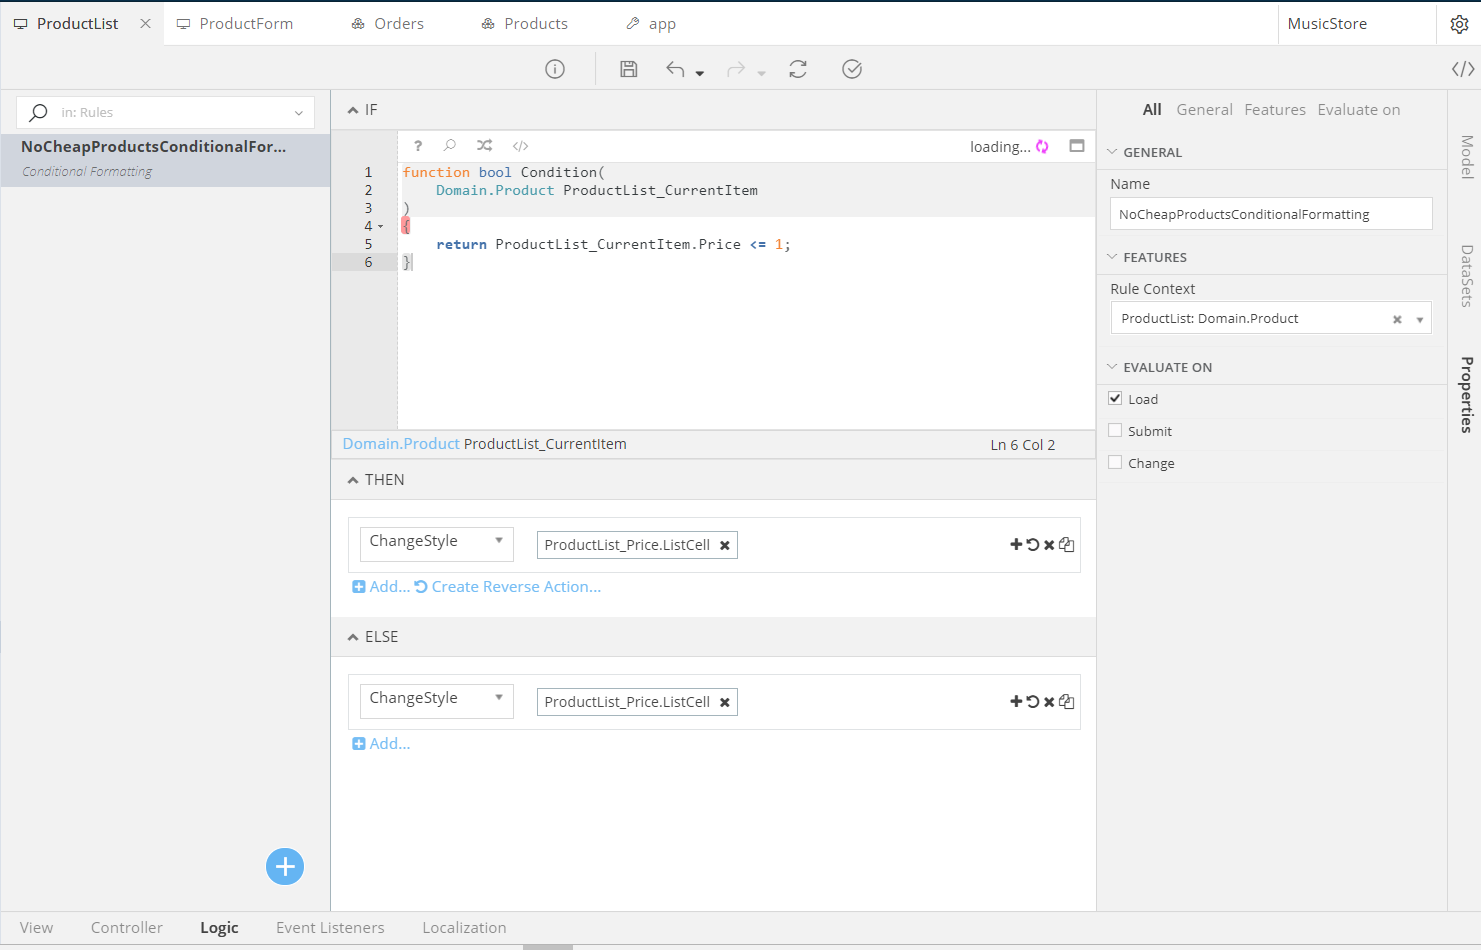Collapse the ELSE section
Viewport: 1481px width, 950px height.
click(353, 637)
